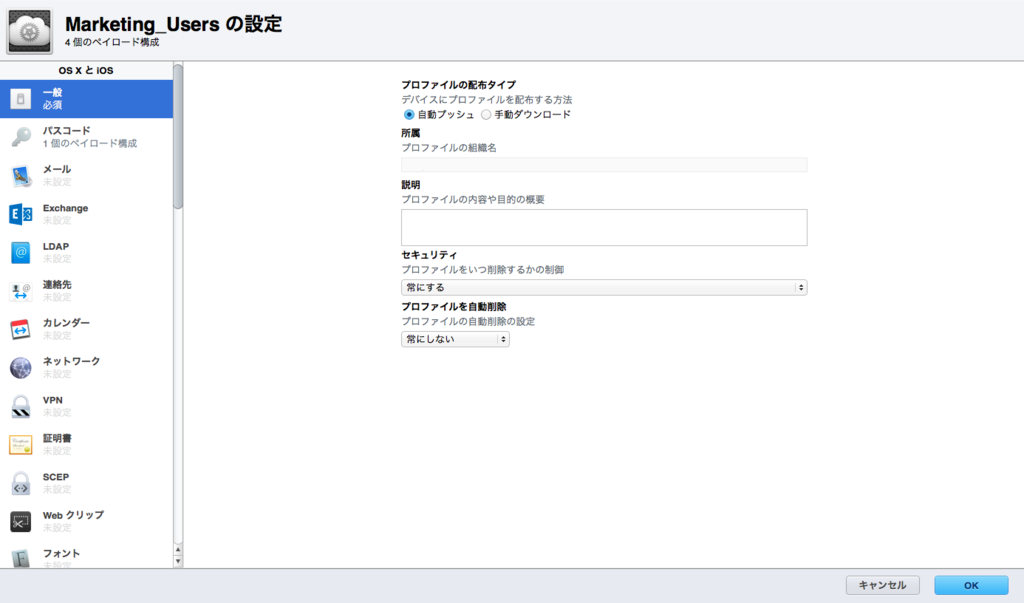1024x603 pixels.
Task: Click inside the 説明 description text box
Action: 605,227
